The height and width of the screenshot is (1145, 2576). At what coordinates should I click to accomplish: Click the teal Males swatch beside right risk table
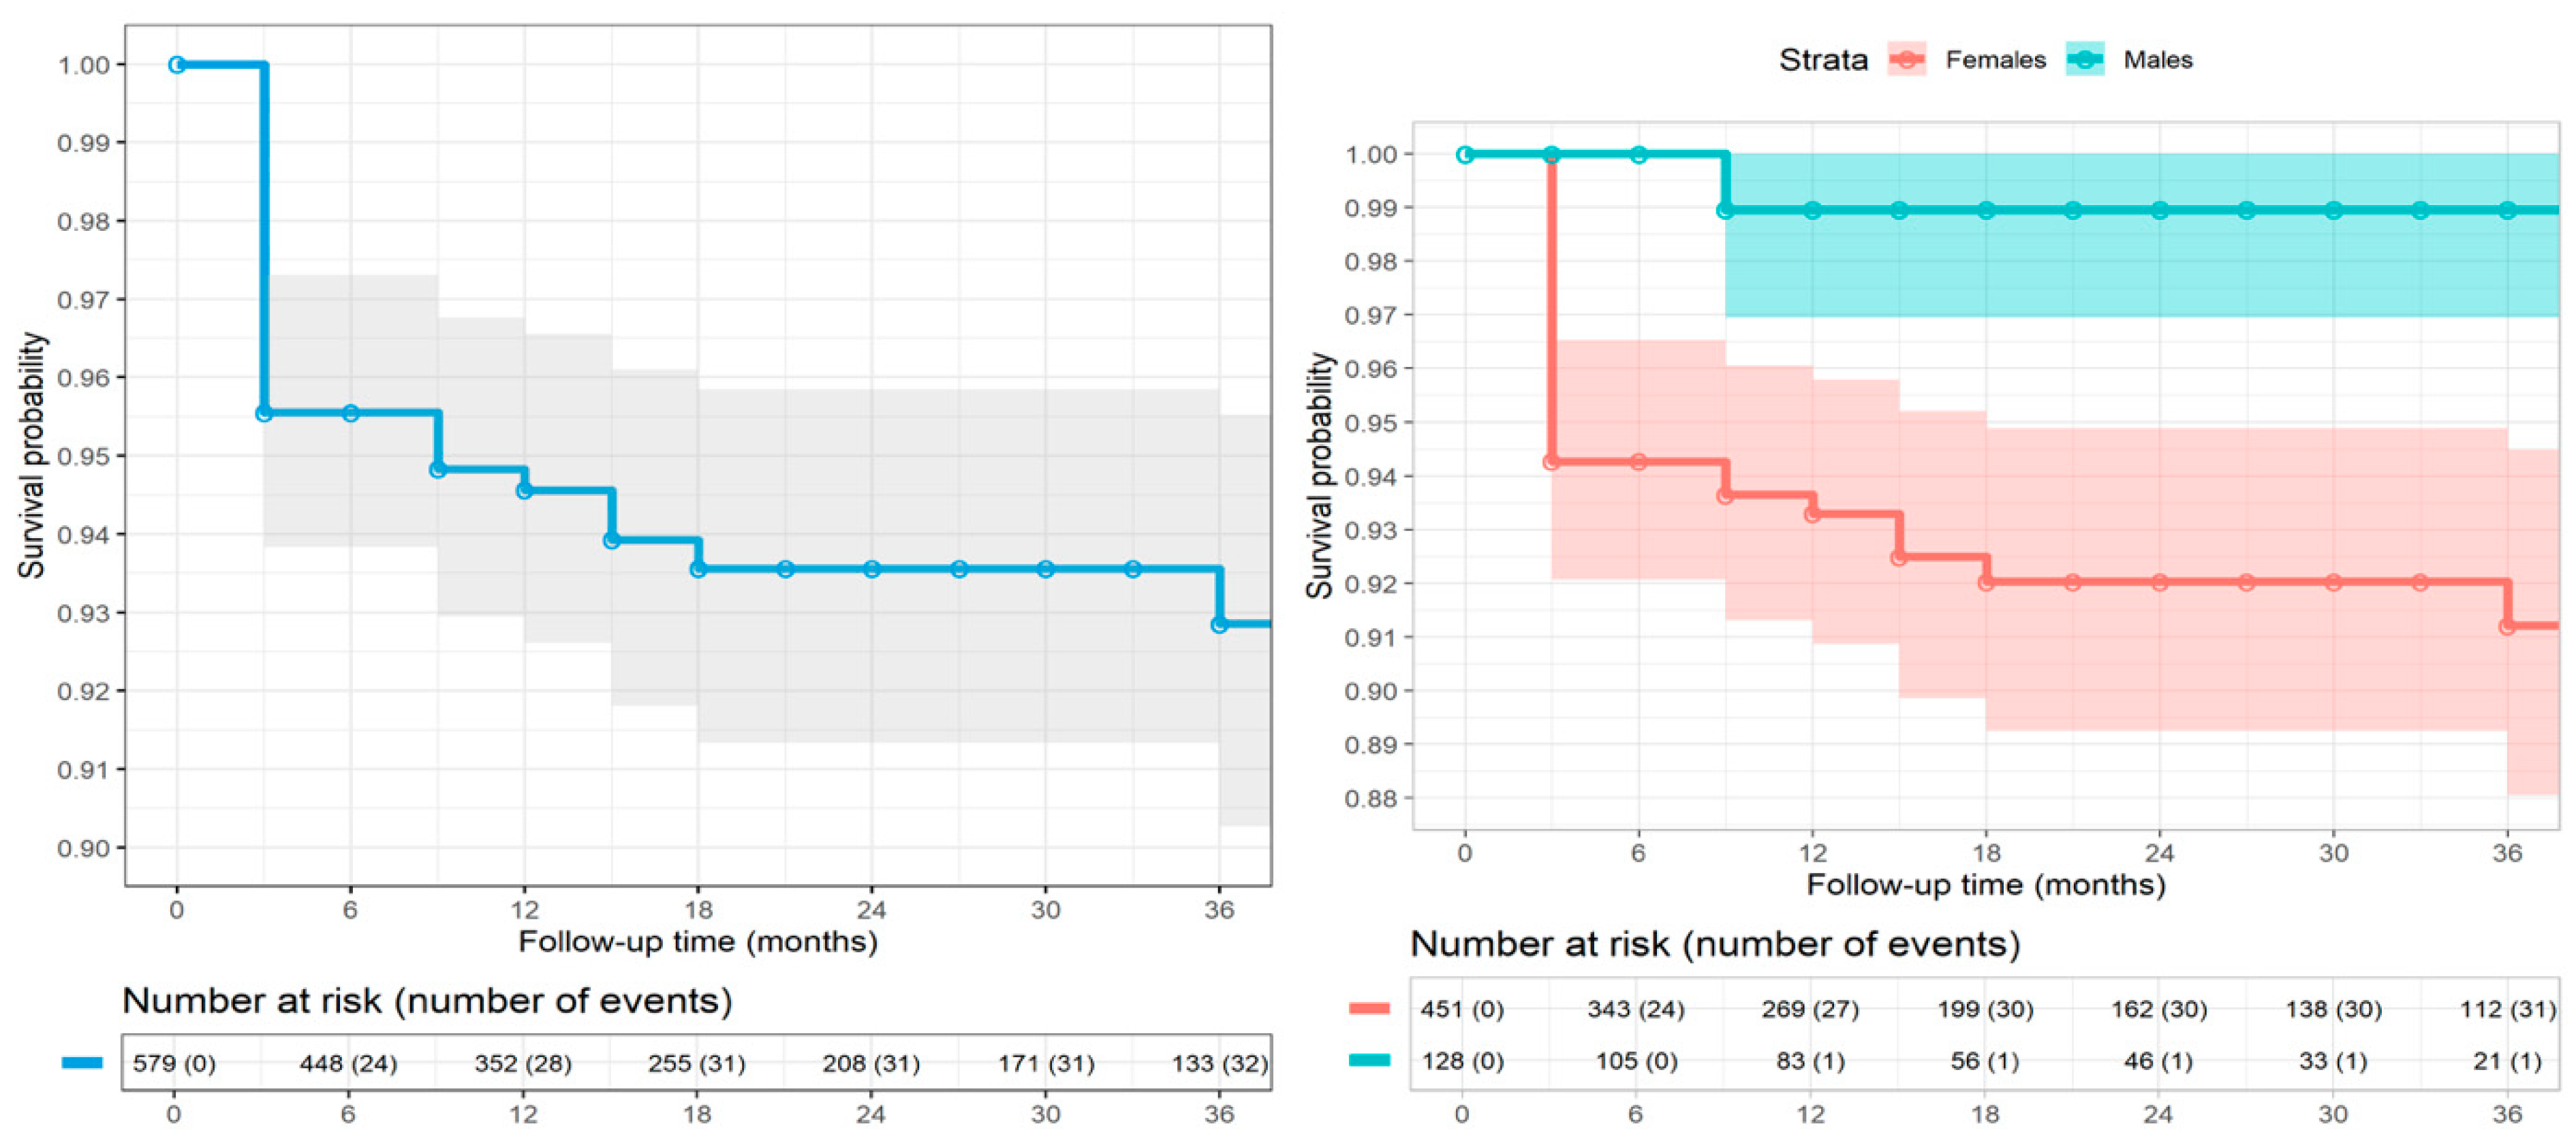pyautogui.click(x=1369, y=1060)
